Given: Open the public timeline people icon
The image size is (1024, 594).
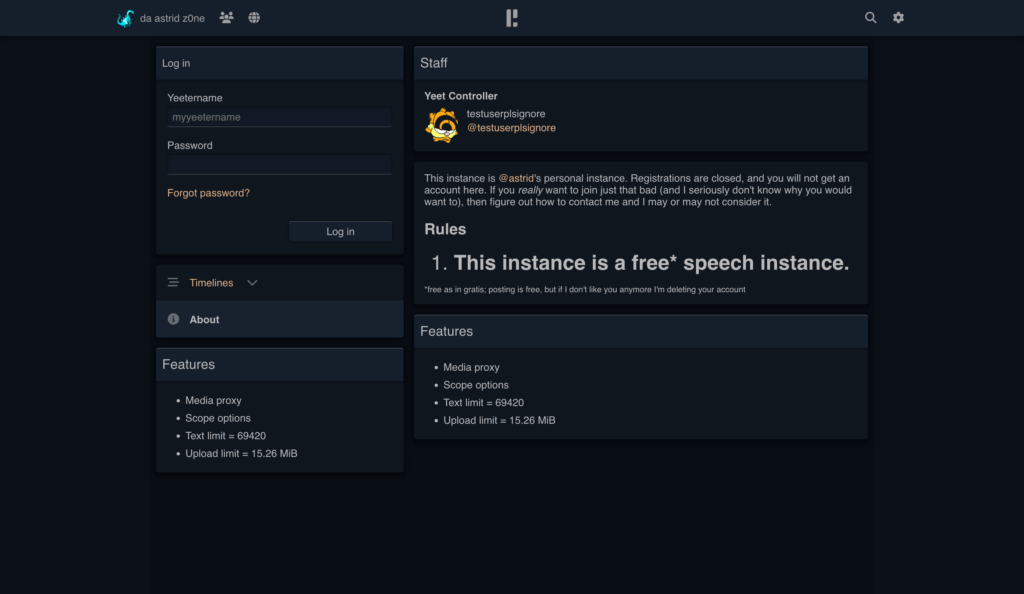Looking at the screenshot, I should coord(227,18).
